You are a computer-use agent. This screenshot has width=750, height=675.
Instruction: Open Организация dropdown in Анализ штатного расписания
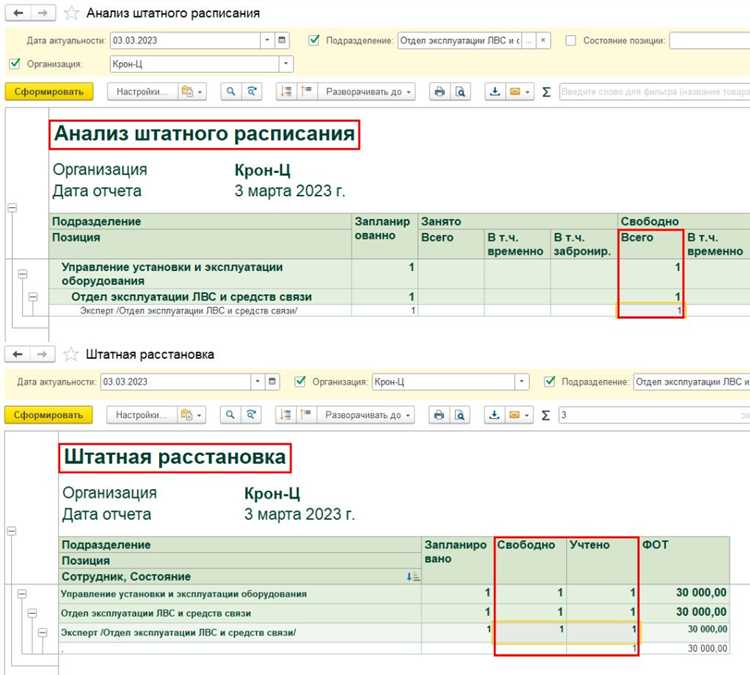[x=286, y=64]
